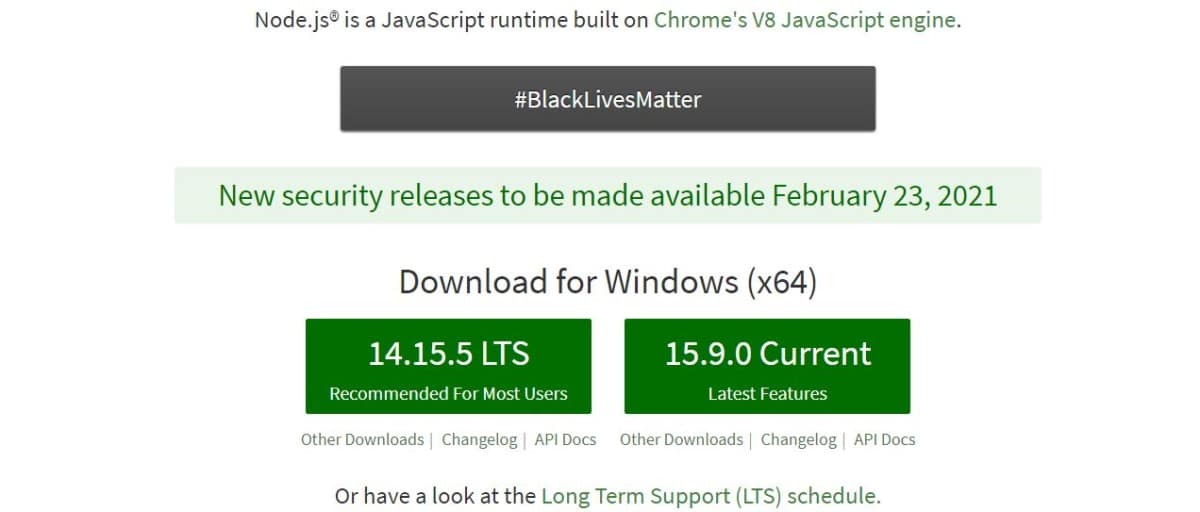
Task: Open the Long Term Support (LTS) schedule link
Action: point(709,496)
